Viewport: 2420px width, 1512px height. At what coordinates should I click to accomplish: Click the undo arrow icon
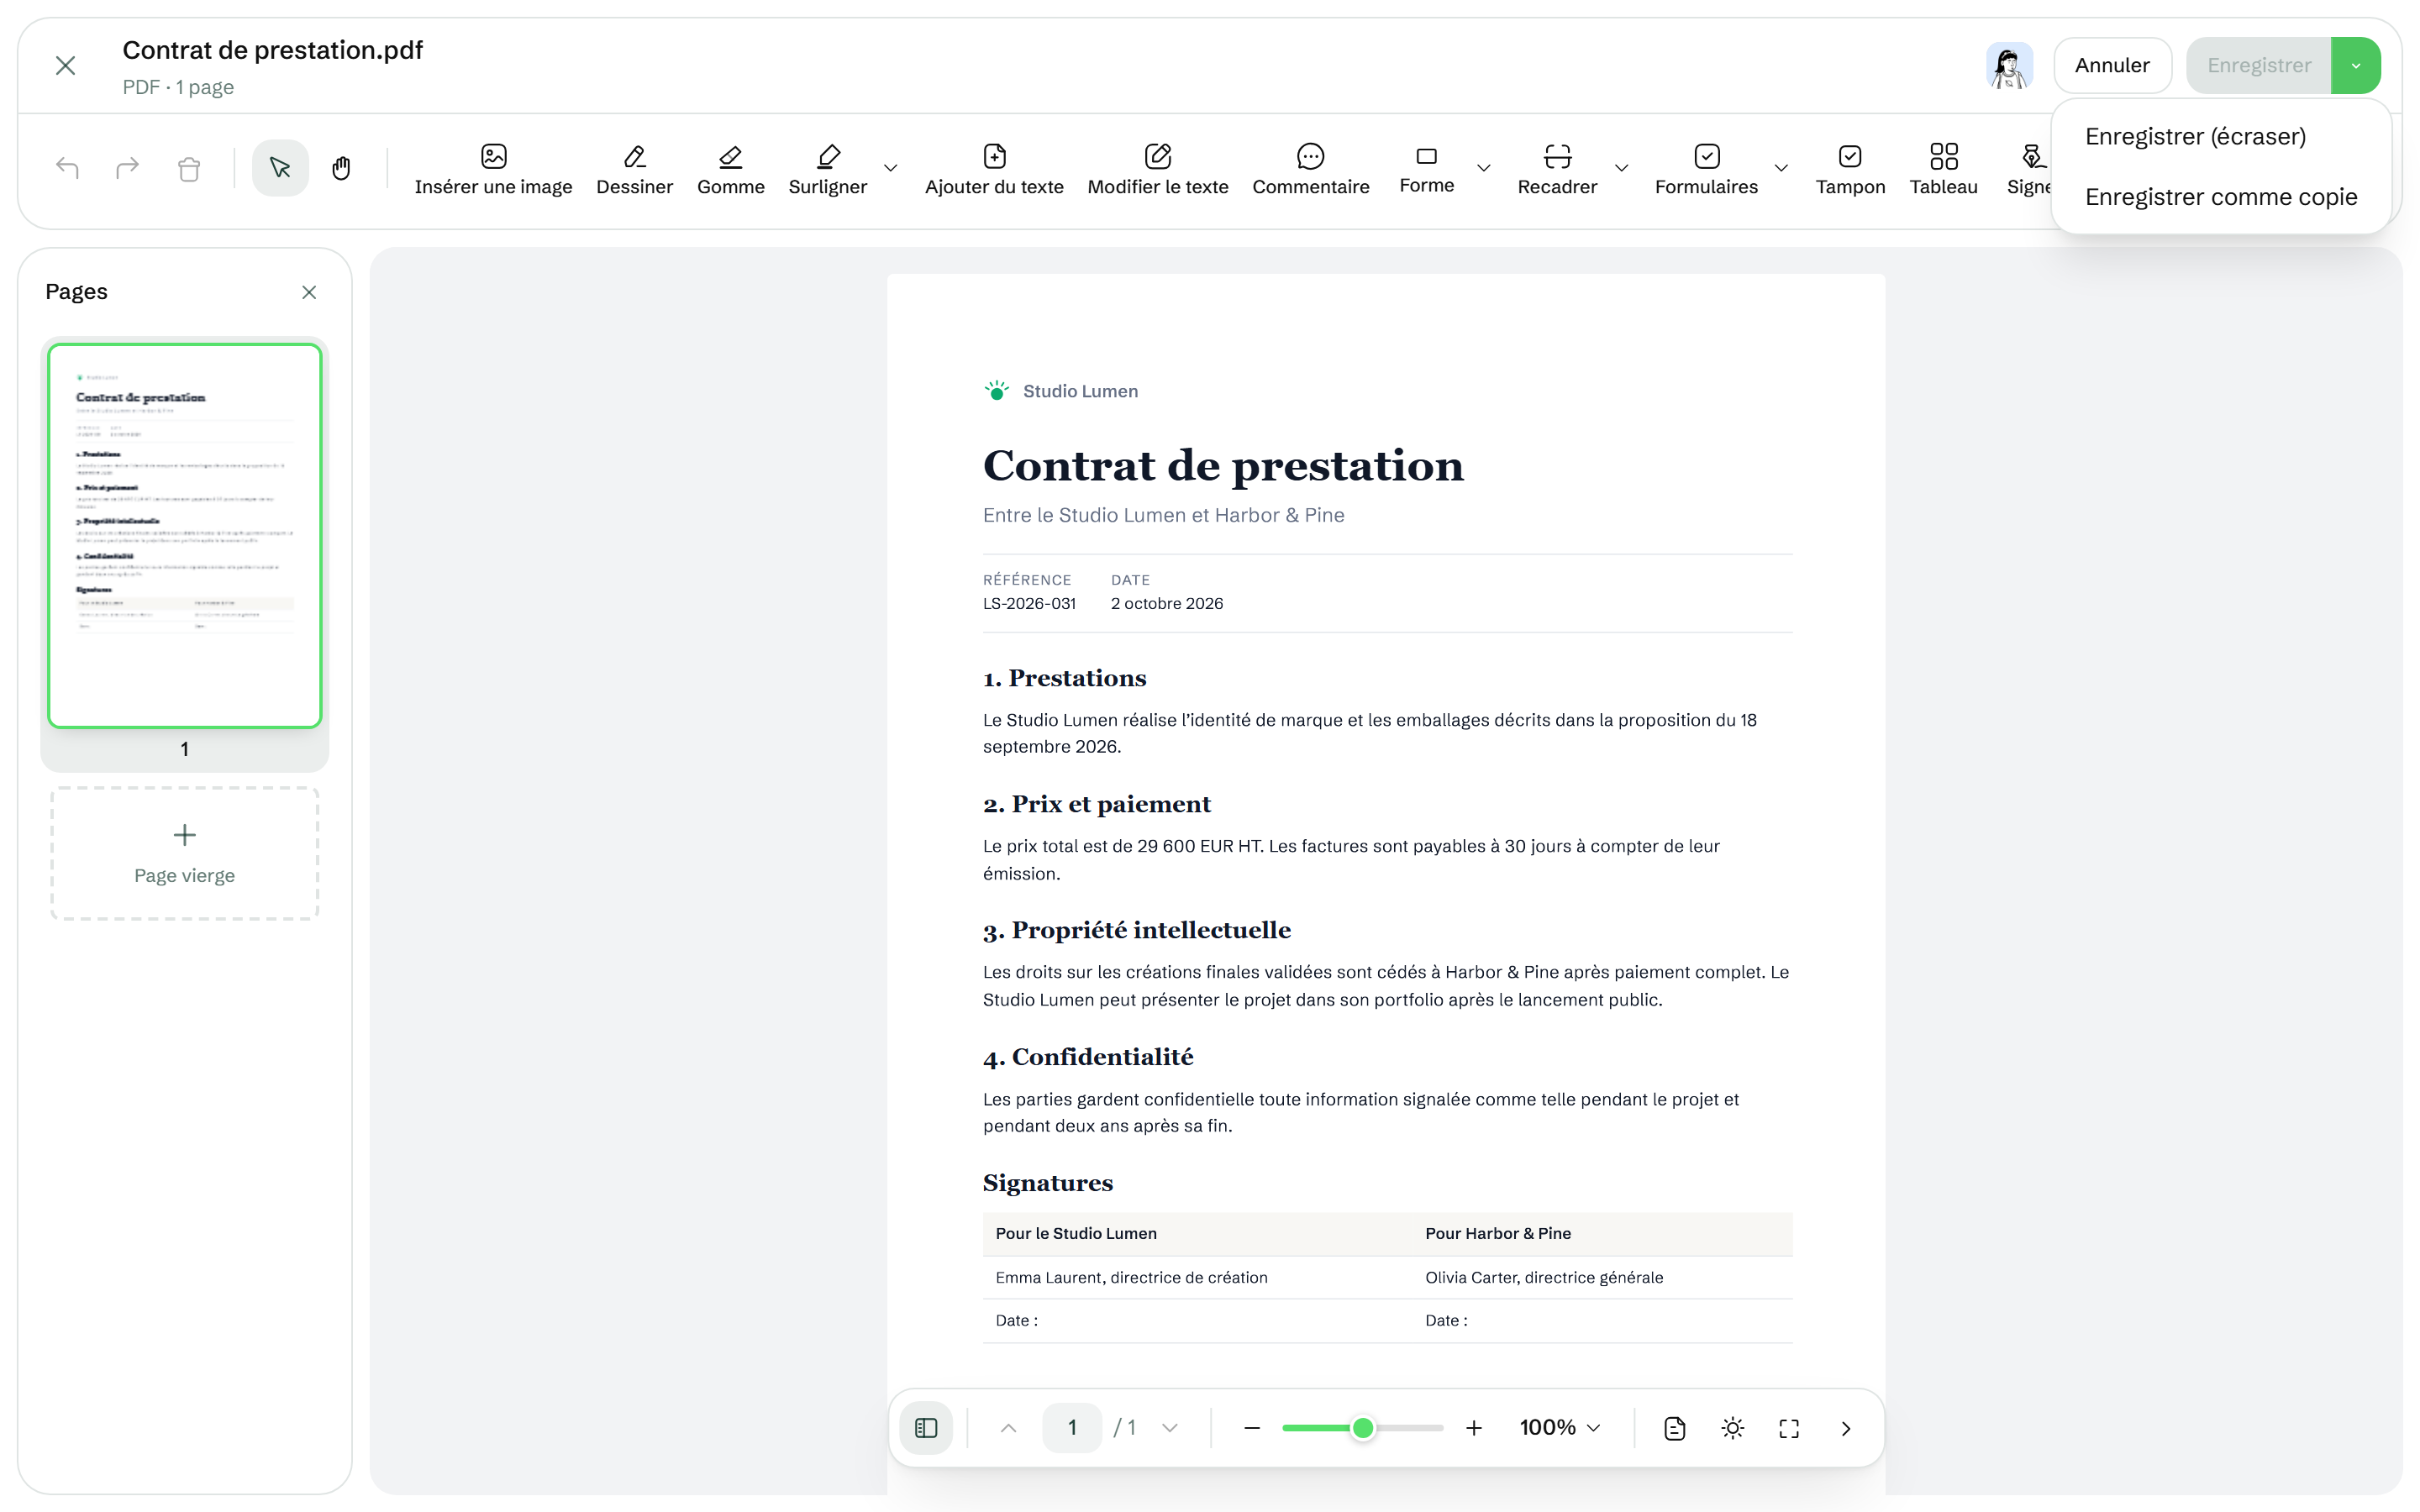(67, 168)
